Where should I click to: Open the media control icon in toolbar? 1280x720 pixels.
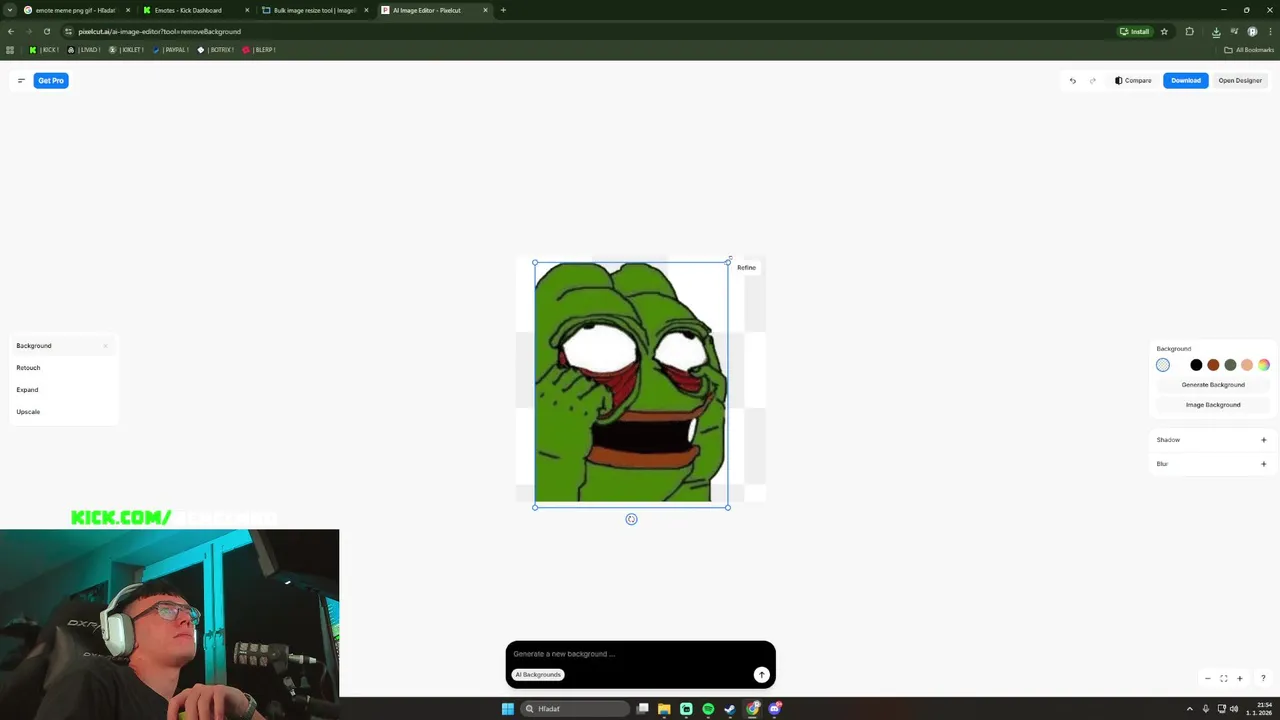(x=1235, y=31)
